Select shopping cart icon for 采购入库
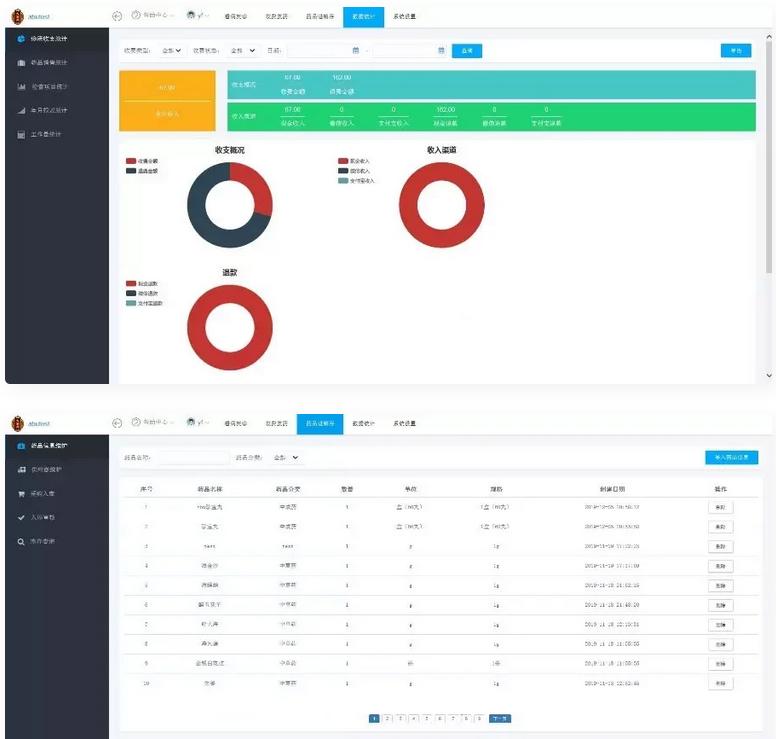776x739 pixels. 21,494
